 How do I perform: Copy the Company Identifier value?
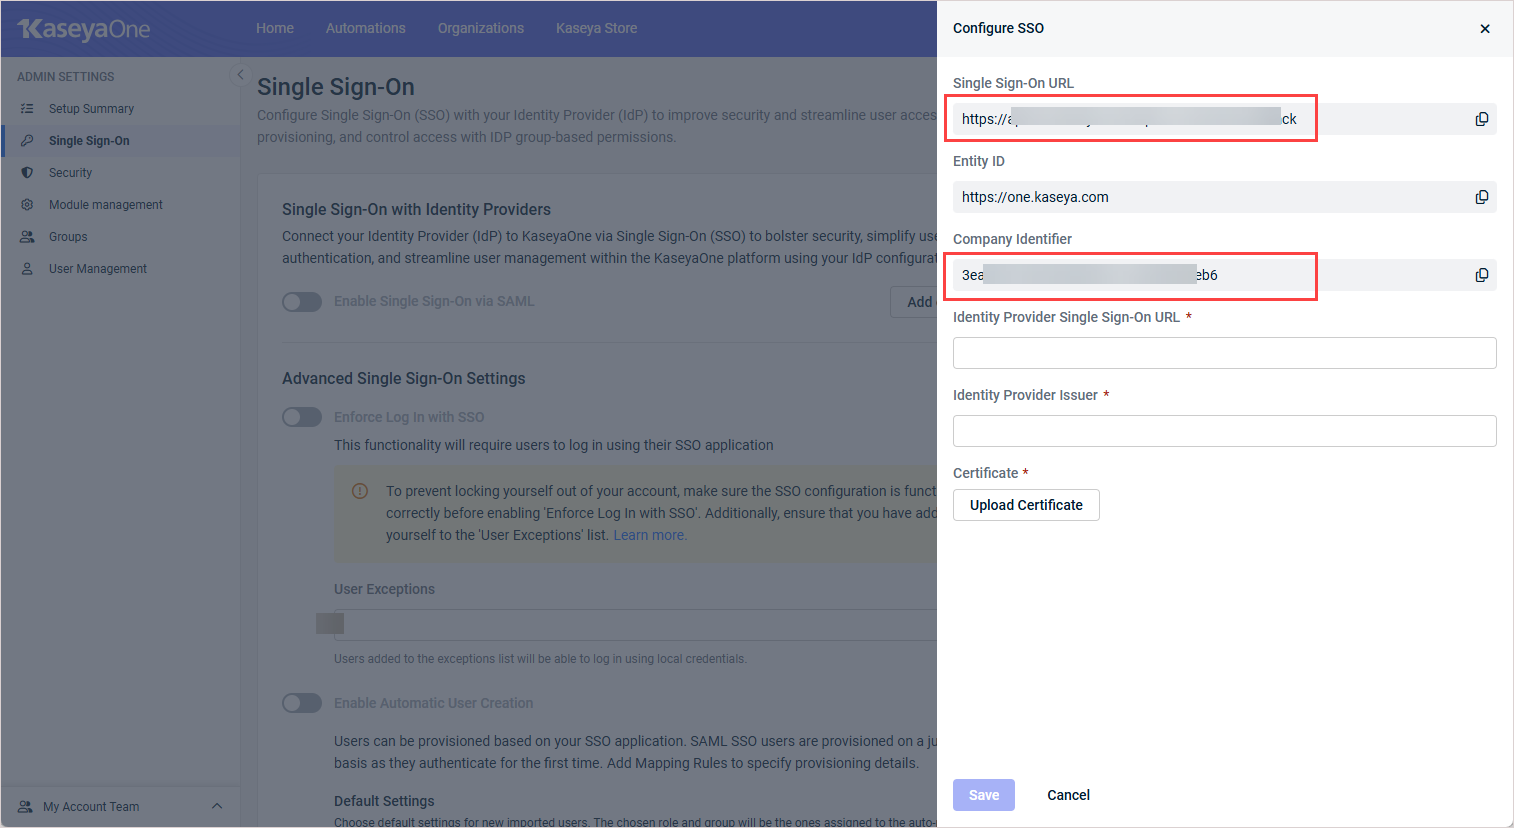1481,275
